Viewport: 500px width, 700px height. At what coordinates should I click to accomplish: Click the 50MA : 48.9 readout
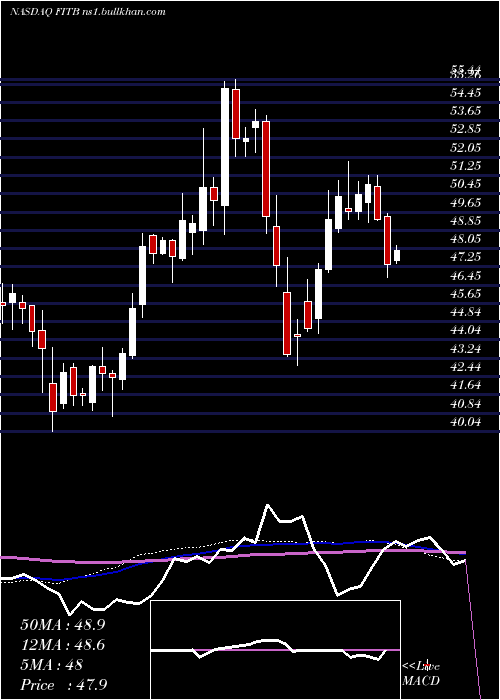coord(63,625)
